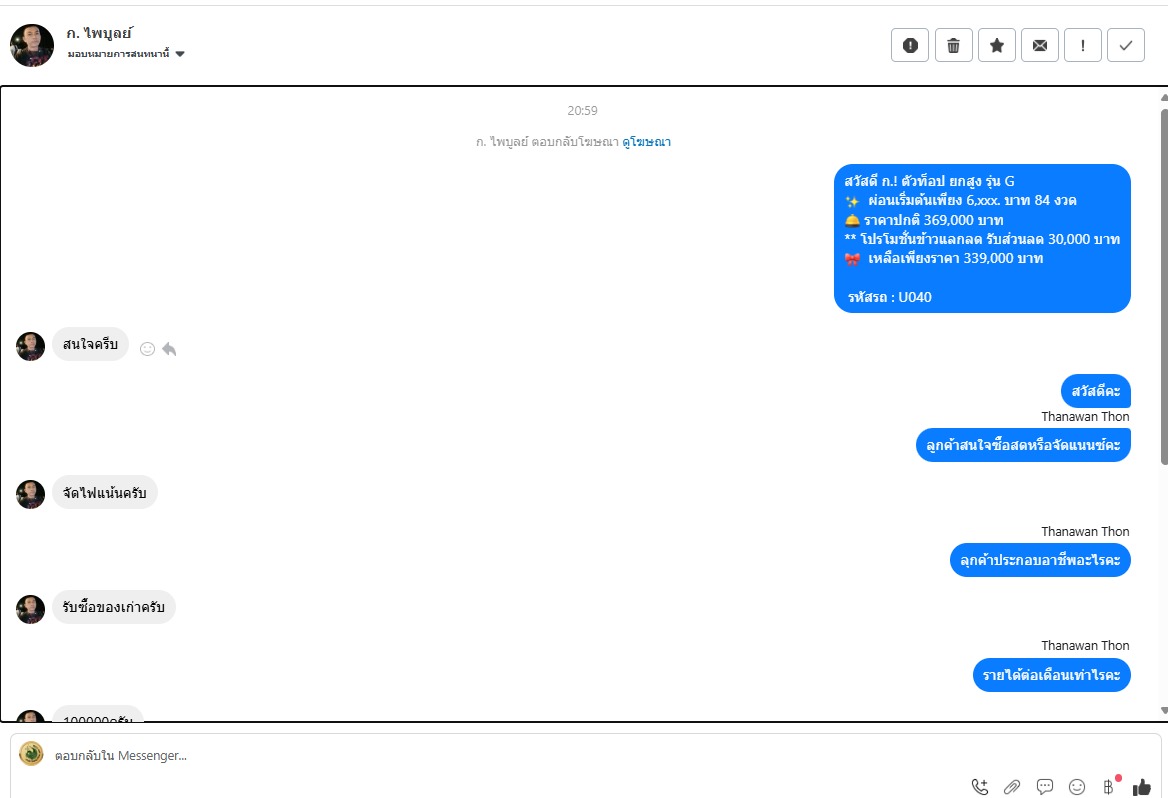
Task: Open emoji picker in the message composer
Action: coord(1077,786)
